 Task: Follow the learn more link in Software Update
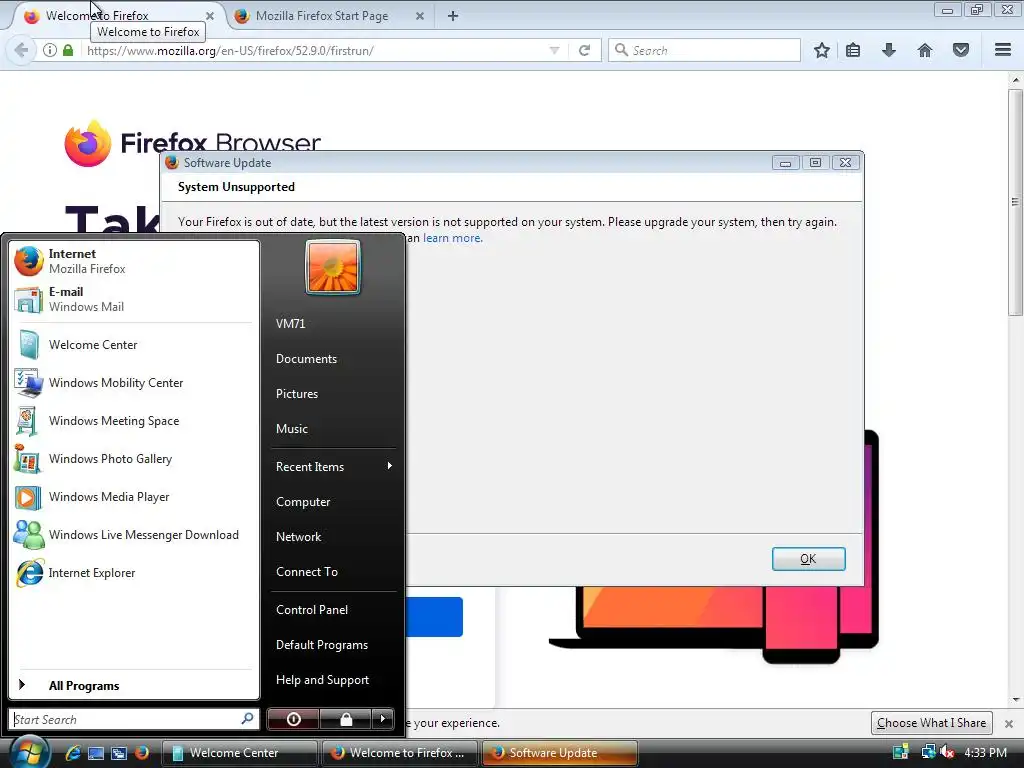tap(453, 238)
